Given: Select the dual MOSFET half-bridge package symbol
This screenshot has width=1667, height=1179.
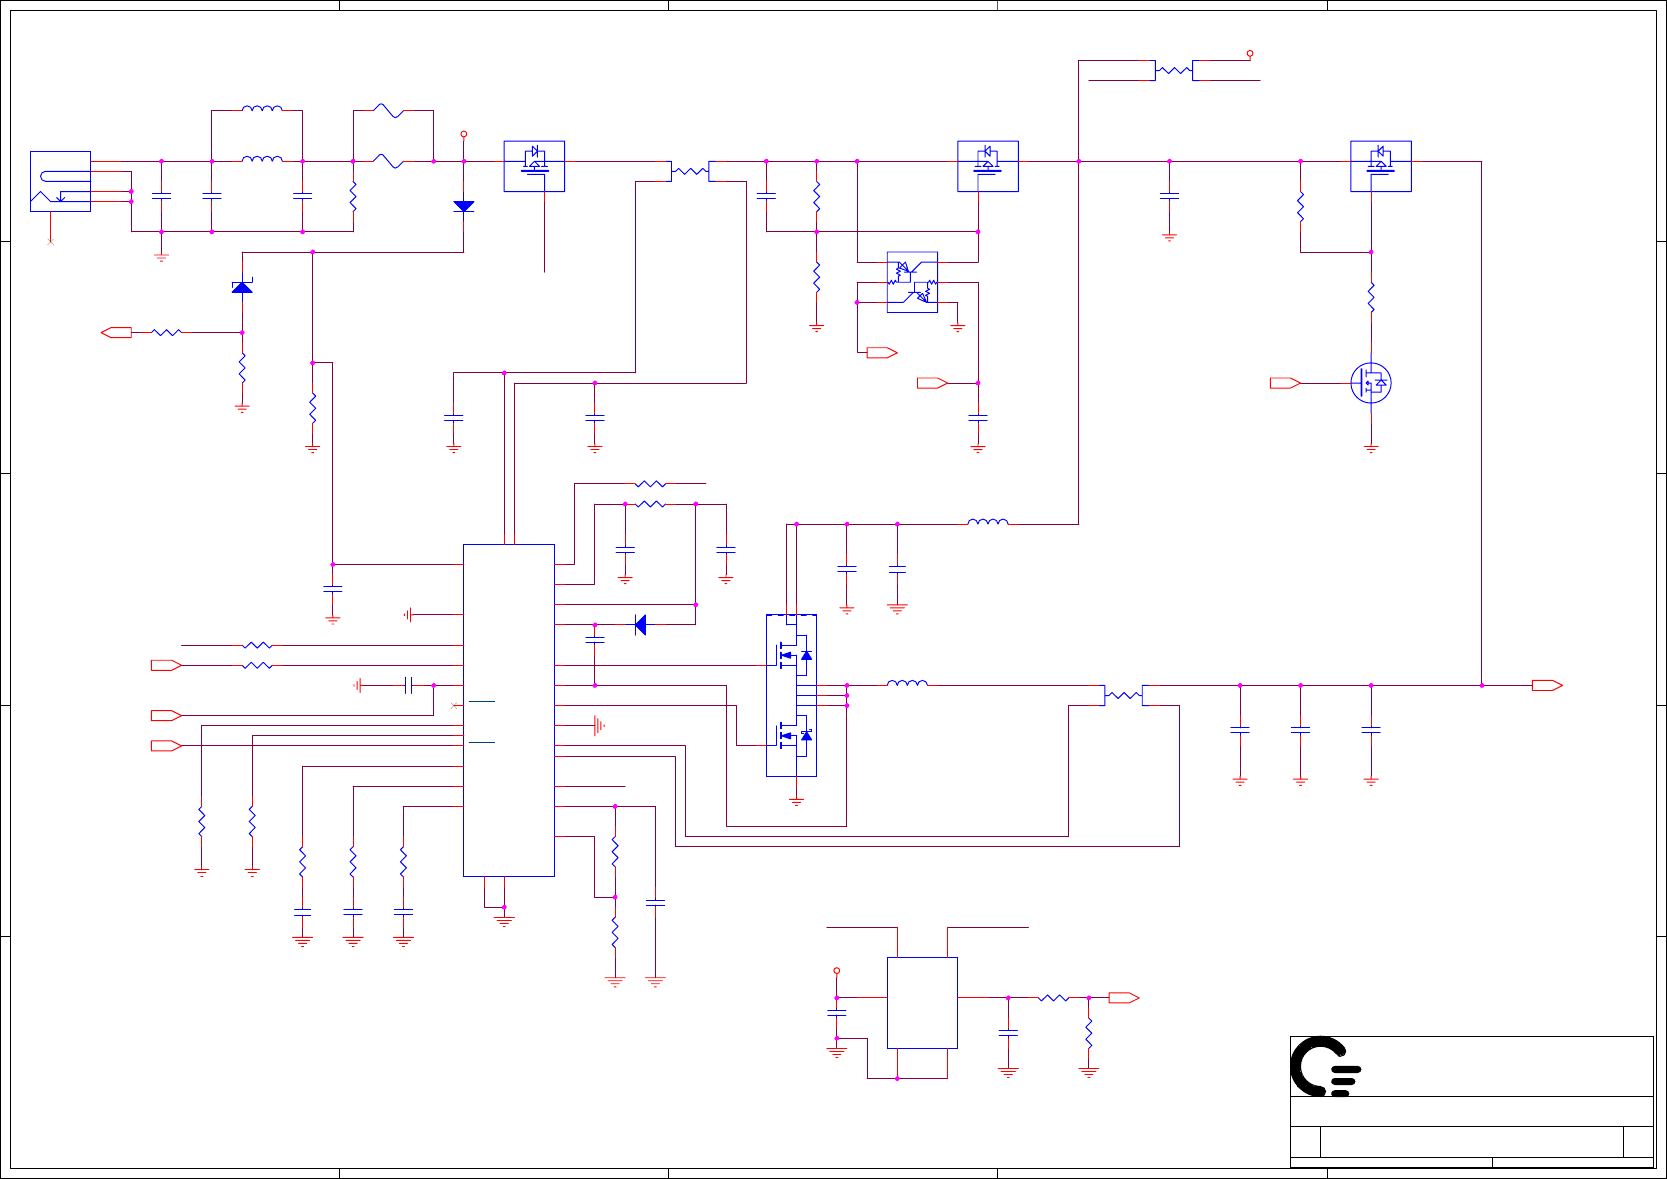Looking at the screenshot, I should tap(791, 695).
